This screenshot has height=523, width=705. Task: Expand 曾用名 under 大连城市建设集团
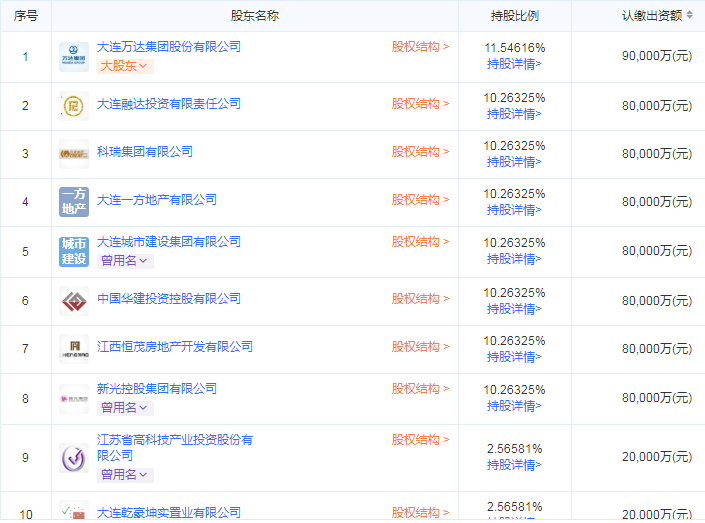[x=125, y=261]
